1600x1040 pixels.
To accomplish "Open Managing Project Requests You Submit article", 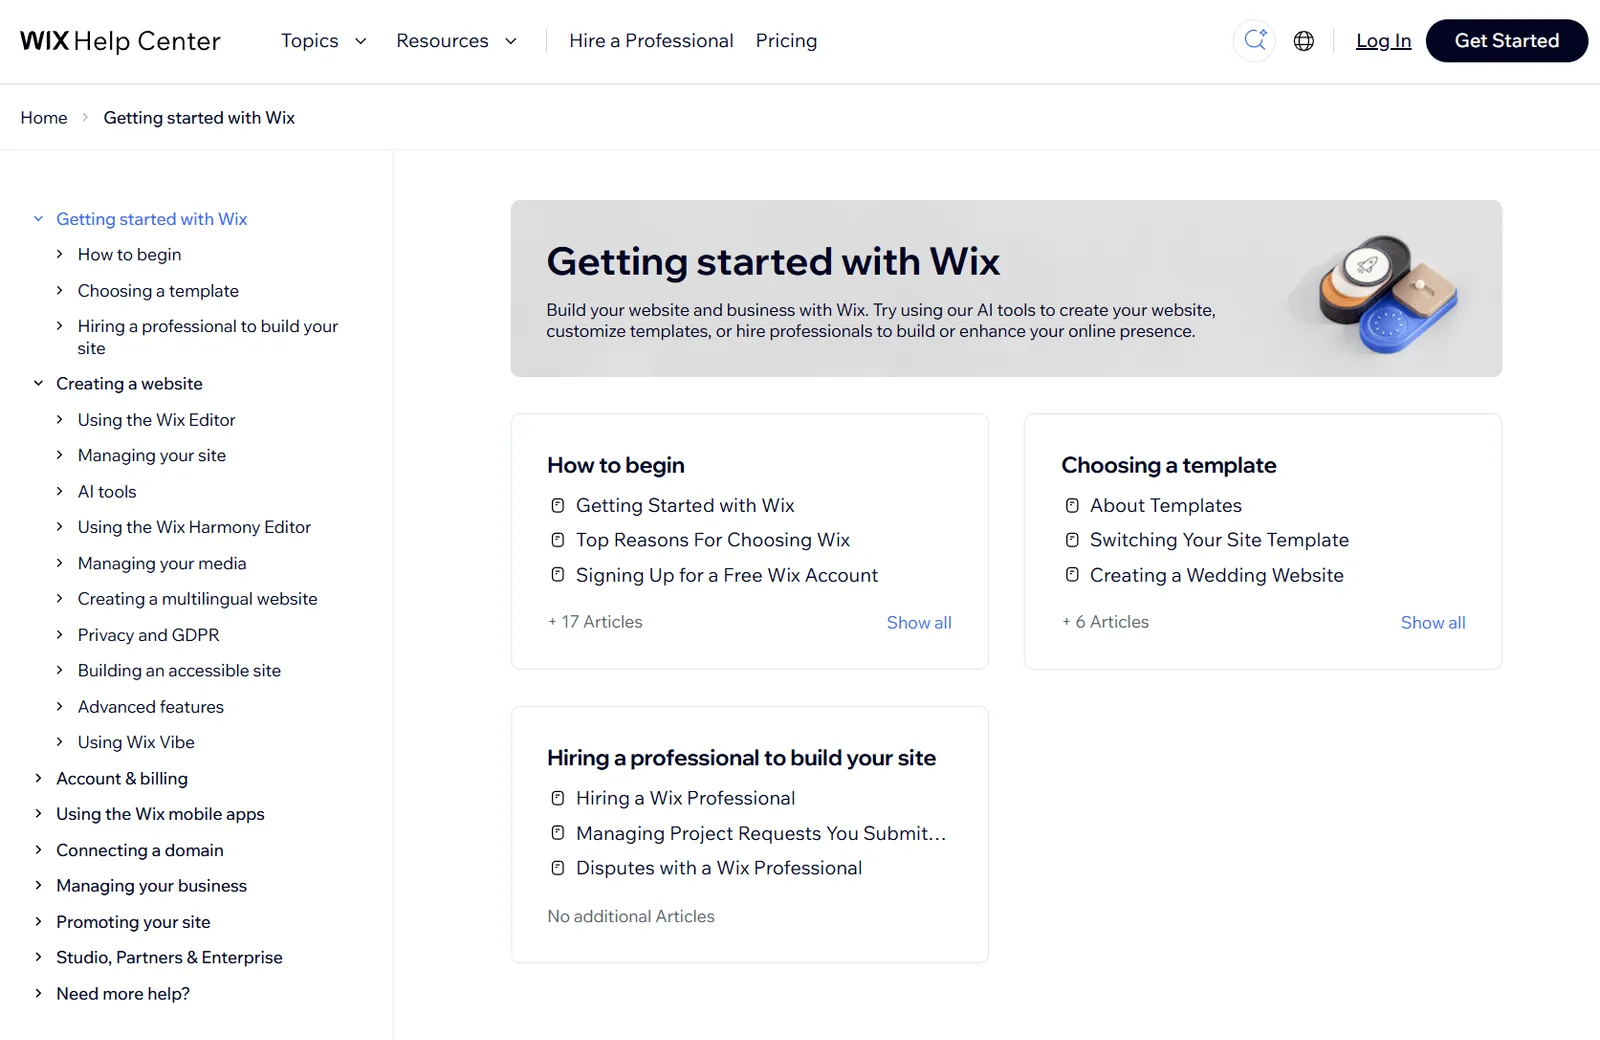I will click(761, 833).
